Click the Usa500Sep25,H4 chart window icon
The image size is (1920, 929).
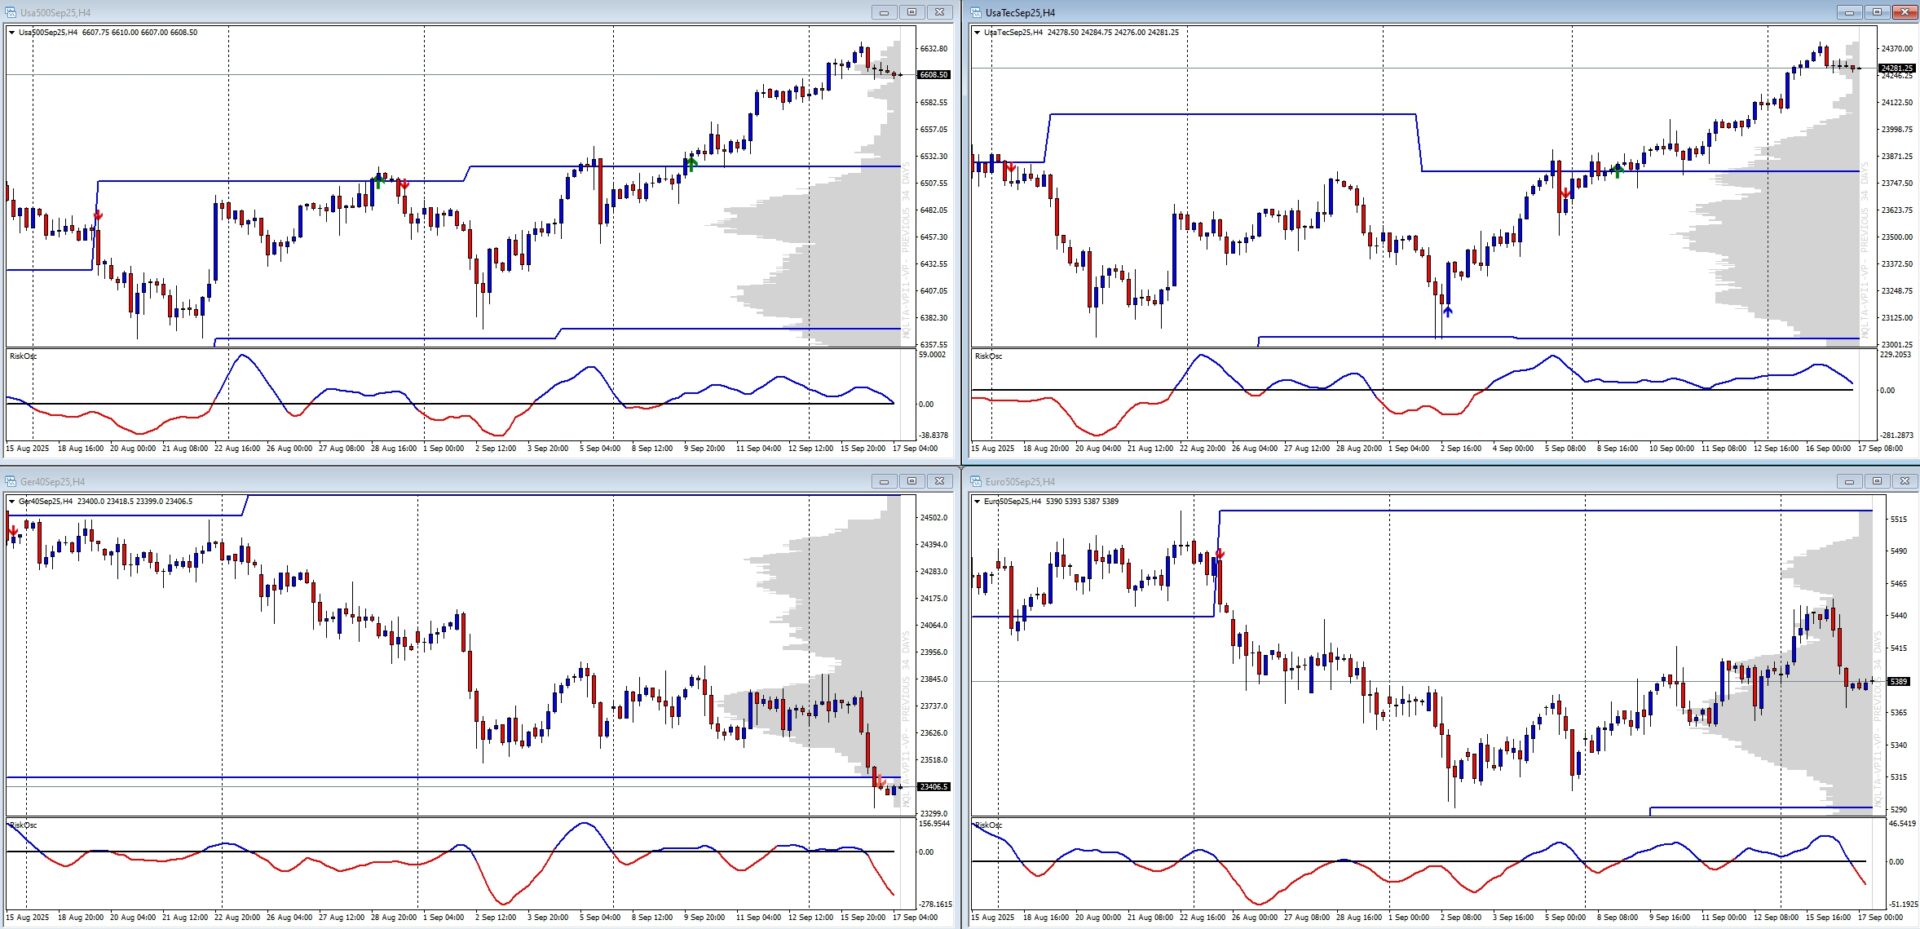pyautogui.click(x=11, y=13)
